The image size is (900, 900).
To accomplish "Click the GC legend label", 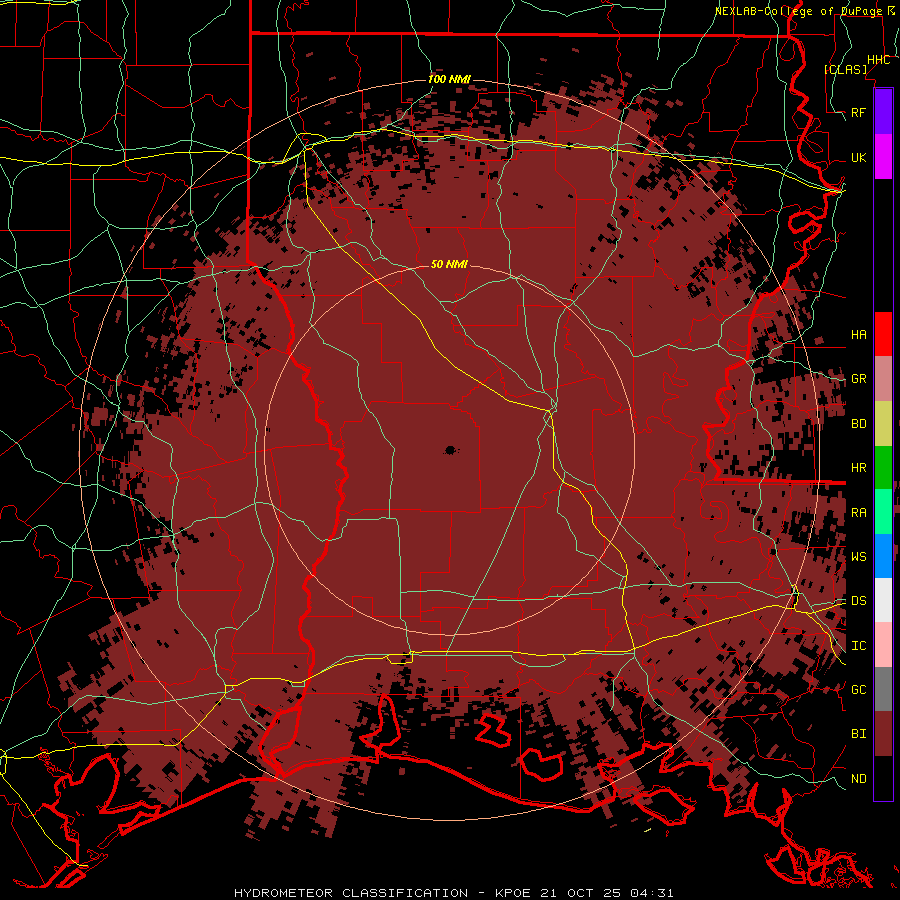I will click(x=859, y=689).
